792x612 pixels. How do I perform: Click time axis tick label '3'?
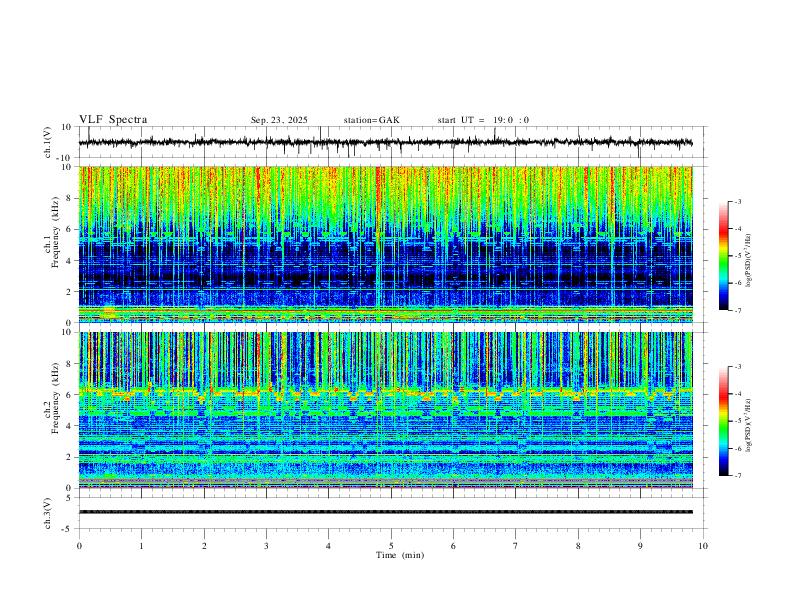tap(266, 546)
